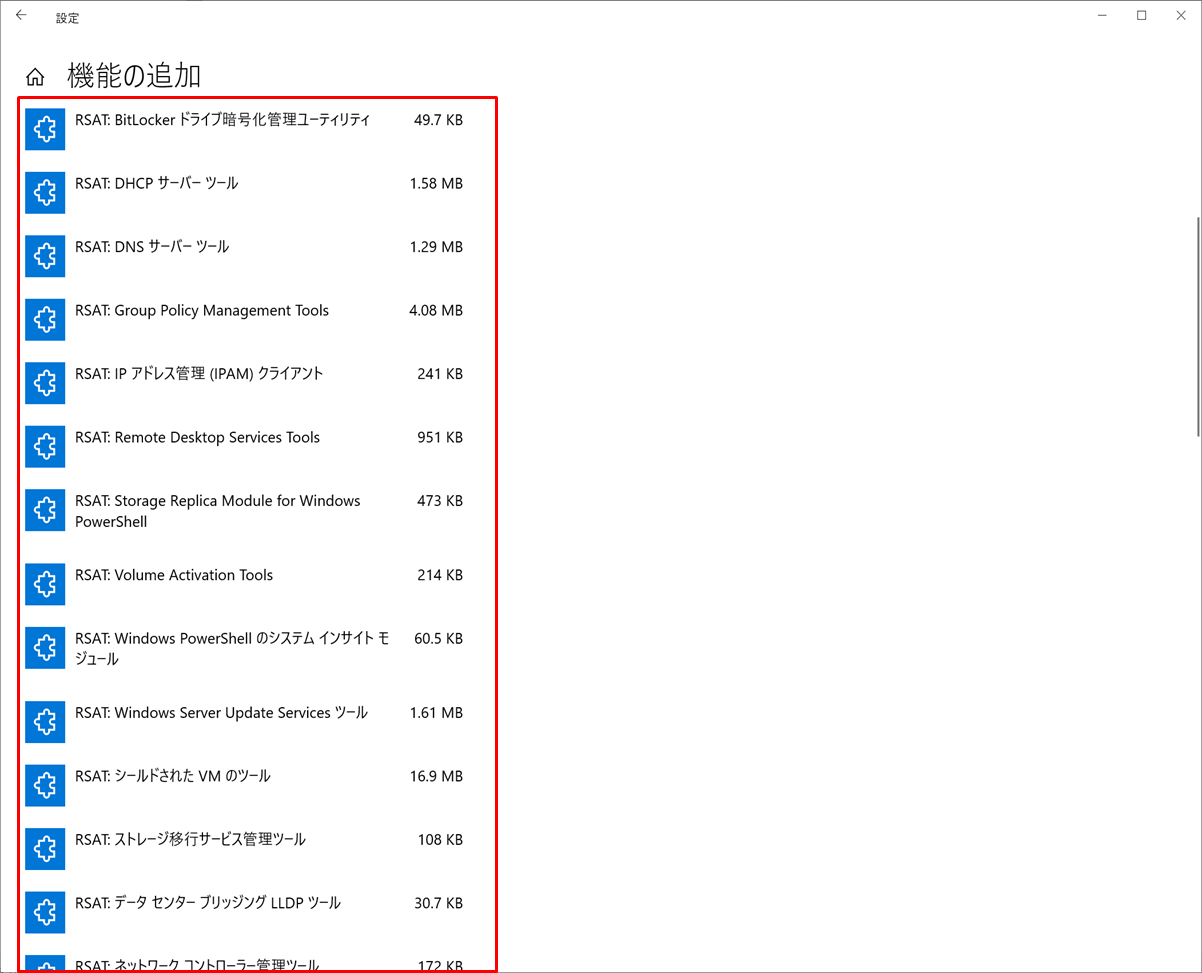Maximize the 設定 window

[1141, 16]
